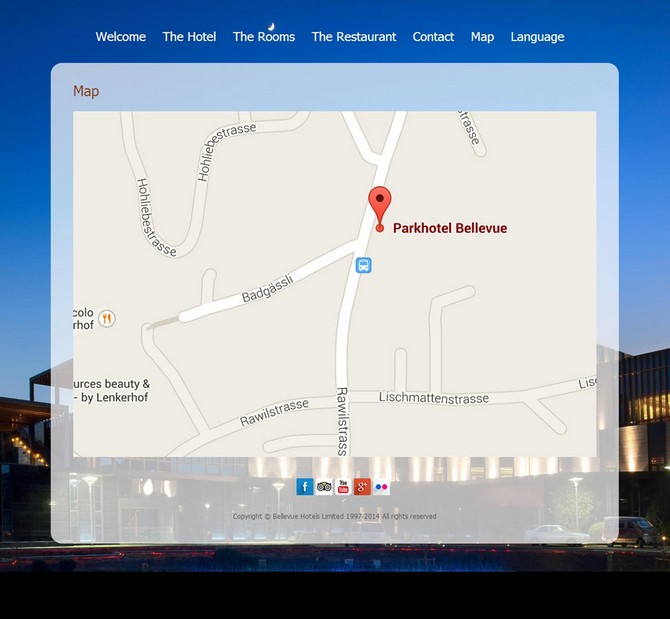Open The Hotel menu item

[x=189, y=37]
